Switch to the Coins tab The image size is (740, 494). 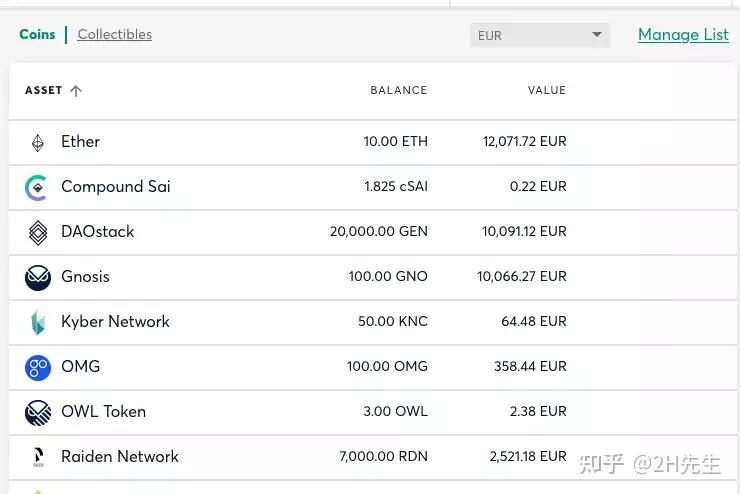[x=37, y=34]
